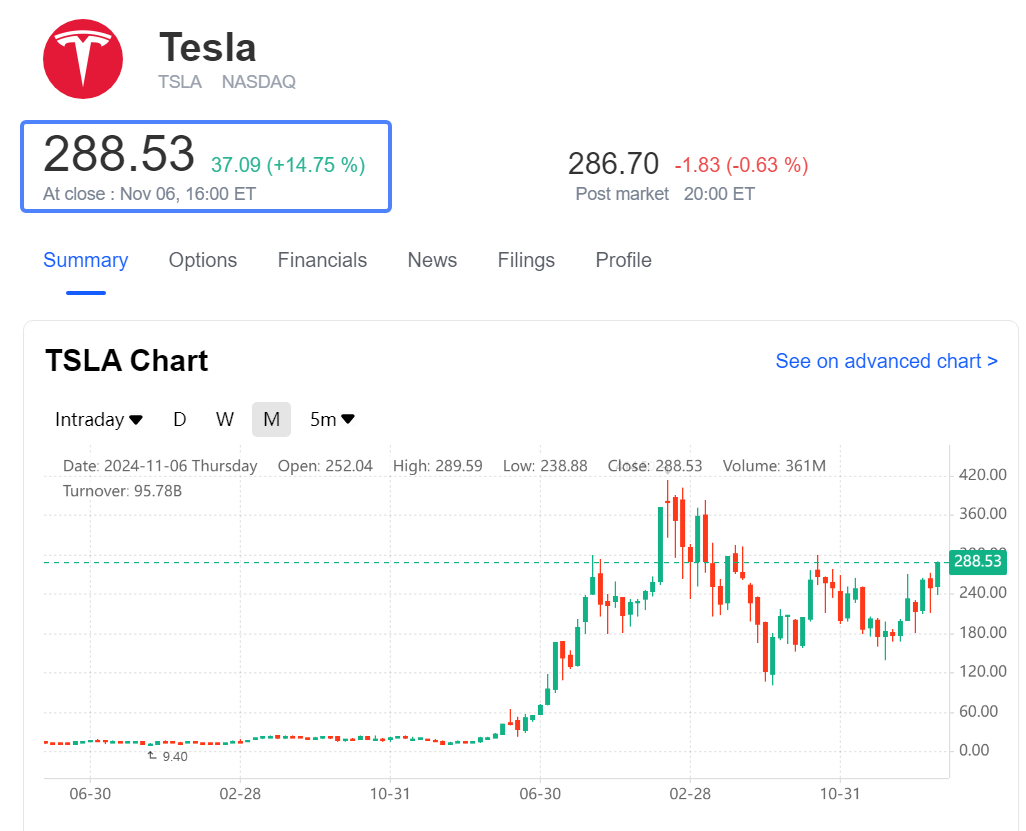The height and width of the screenshot is (831, 1026).
Task: Go to the News tab
Action: [432, 260]
